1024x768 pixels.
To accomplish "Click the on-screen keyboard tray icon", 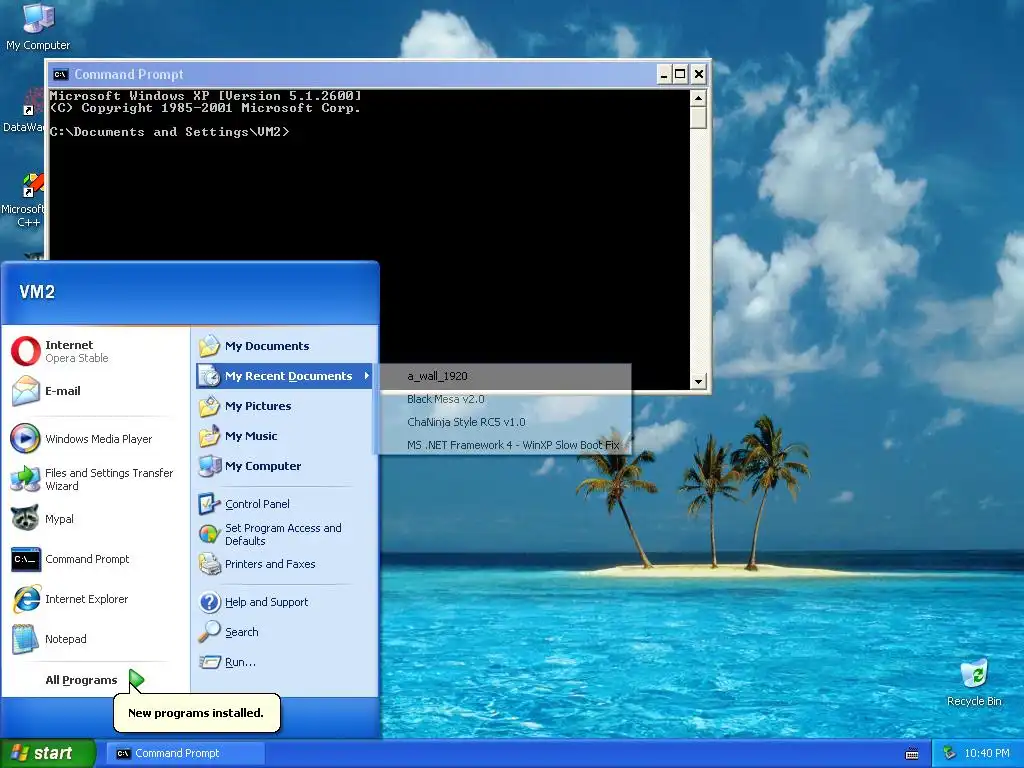I will pos(912,754).
